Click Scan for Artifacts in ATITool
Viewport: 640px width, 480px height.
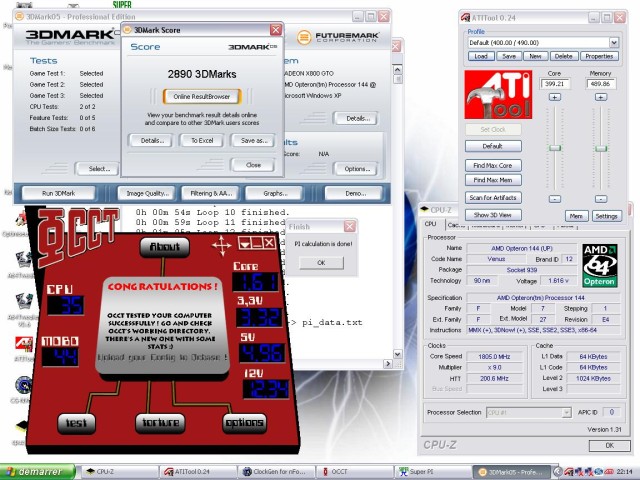coord(492,197)
